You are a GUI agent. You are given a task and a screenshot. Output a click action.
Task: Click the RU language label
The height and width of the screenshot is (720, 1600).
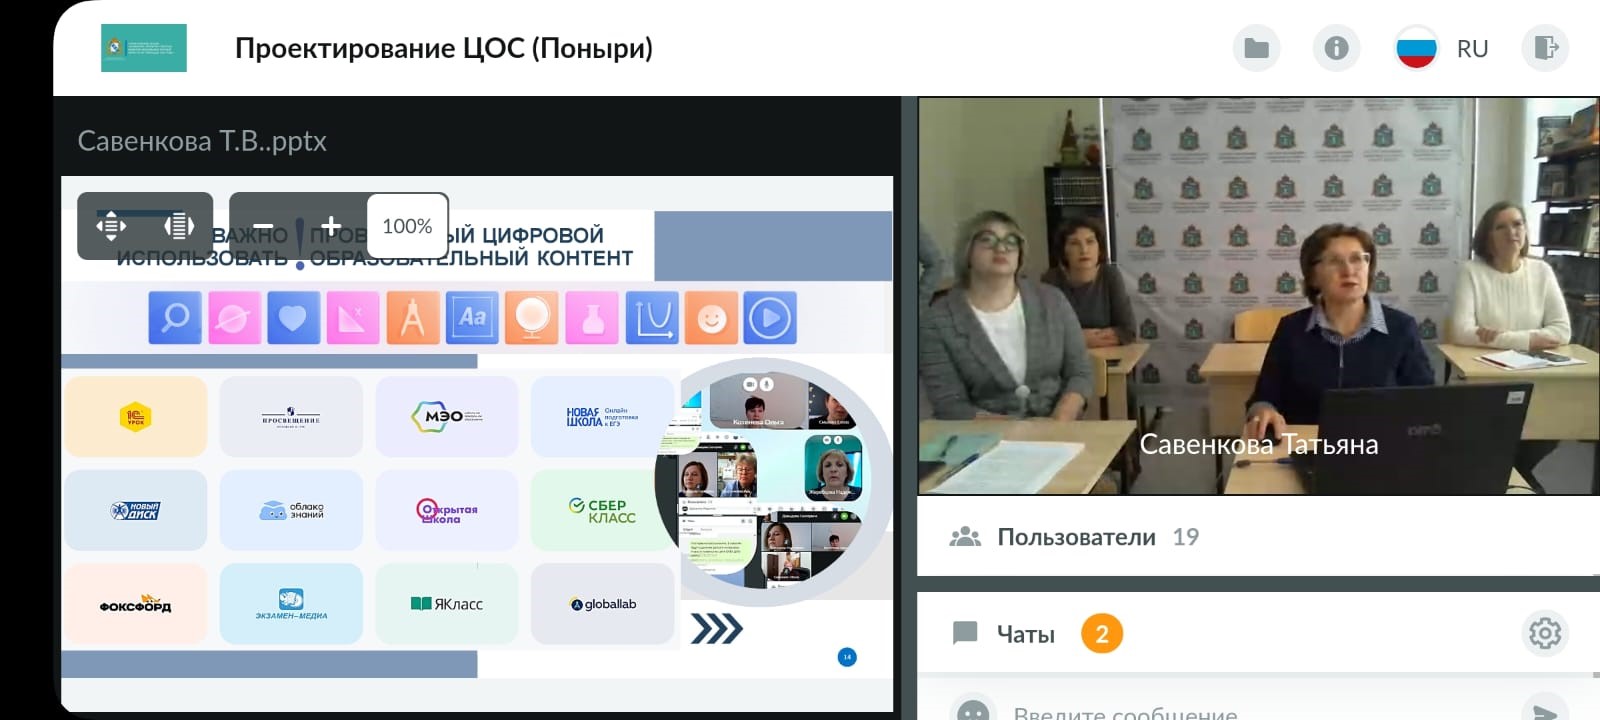1472,49
